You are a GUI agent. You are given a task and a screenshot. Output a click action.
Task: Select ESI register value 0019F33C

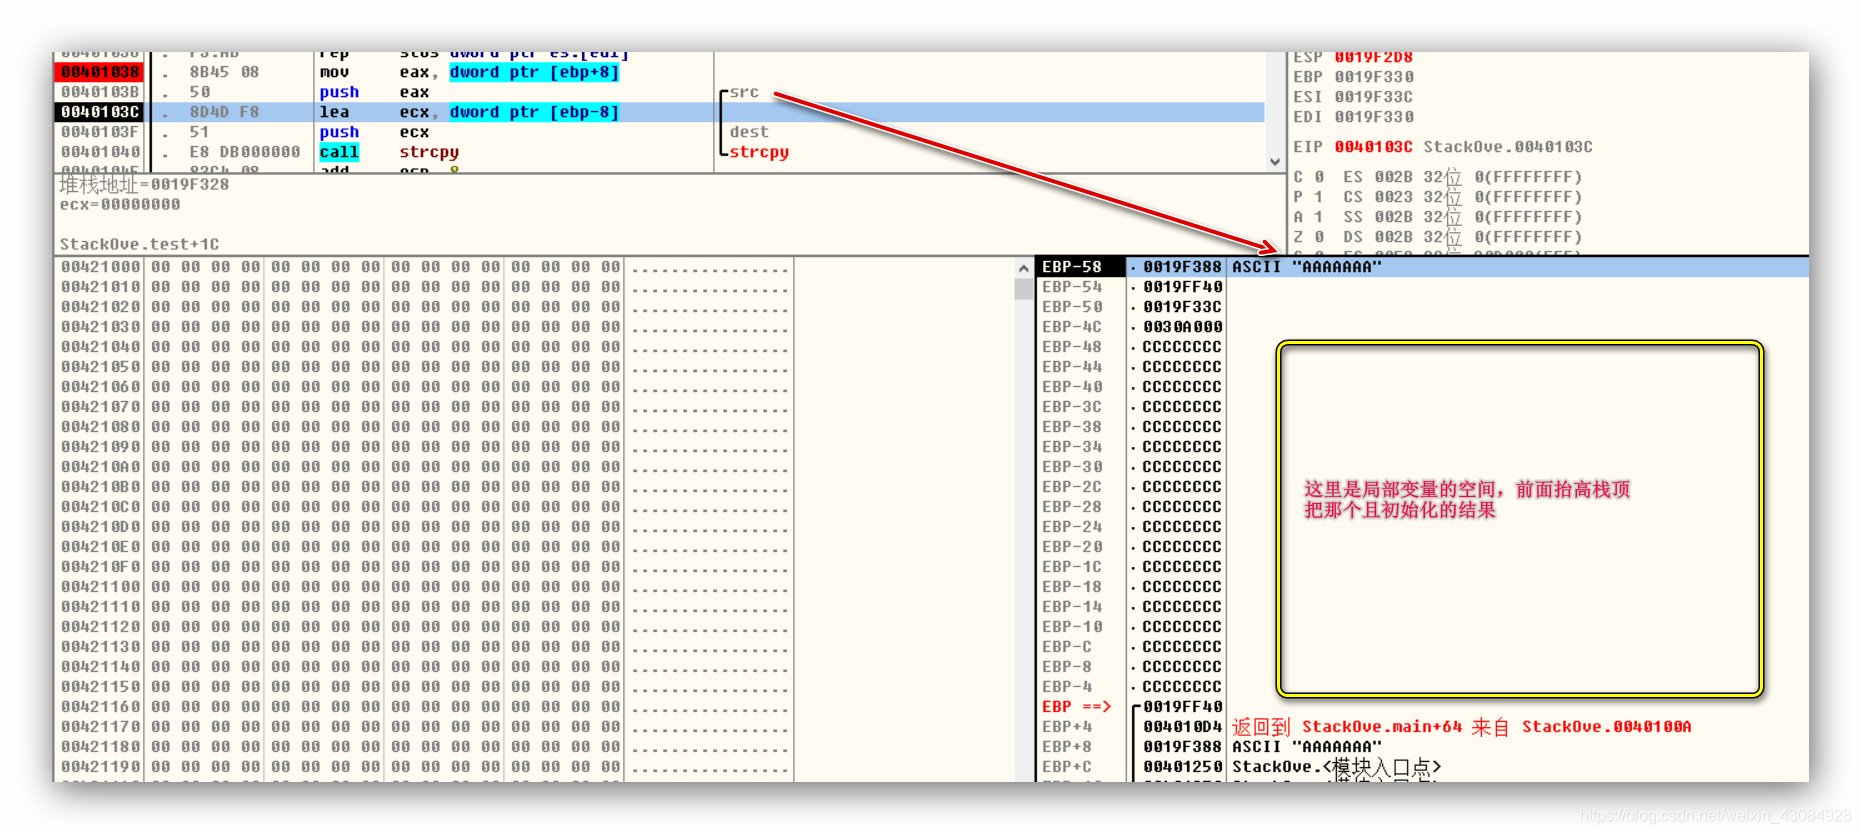[1374, 97]
